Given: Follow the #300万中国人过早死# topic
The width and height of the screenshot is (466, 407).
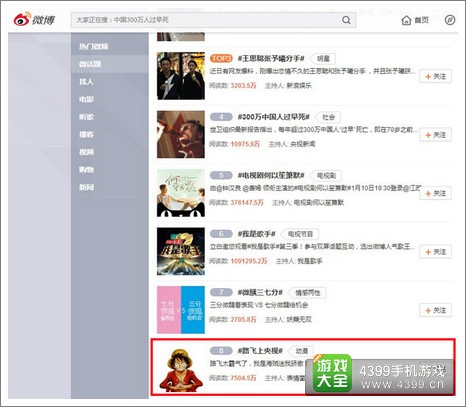Looking at the screenshot, I should 435,135.
